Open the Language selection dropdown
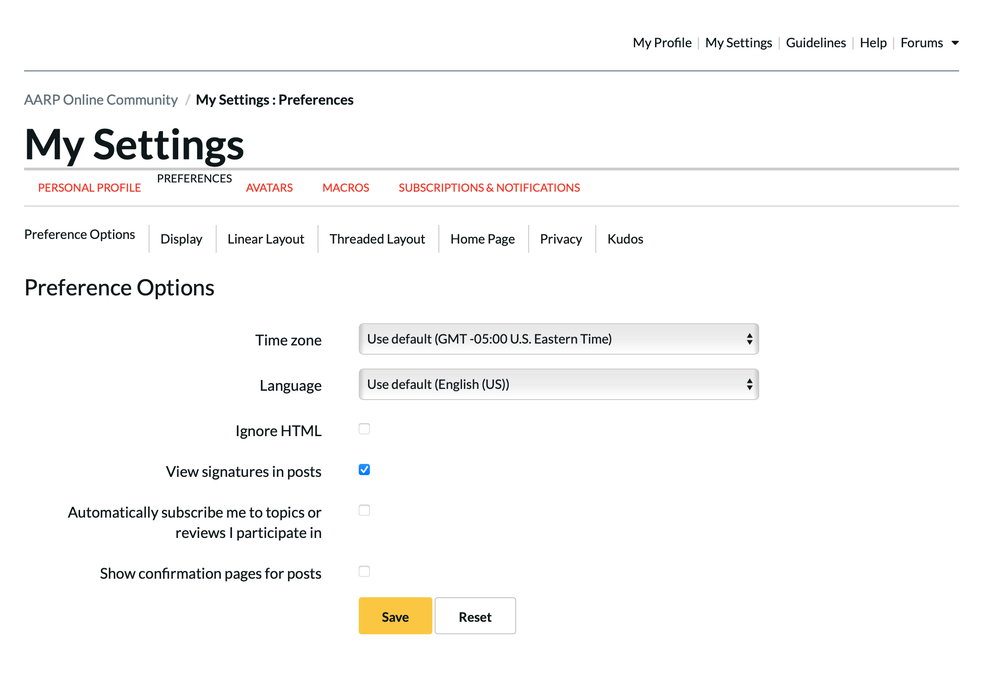This screenshot has width=999, height=676. [x=558, y=384]
